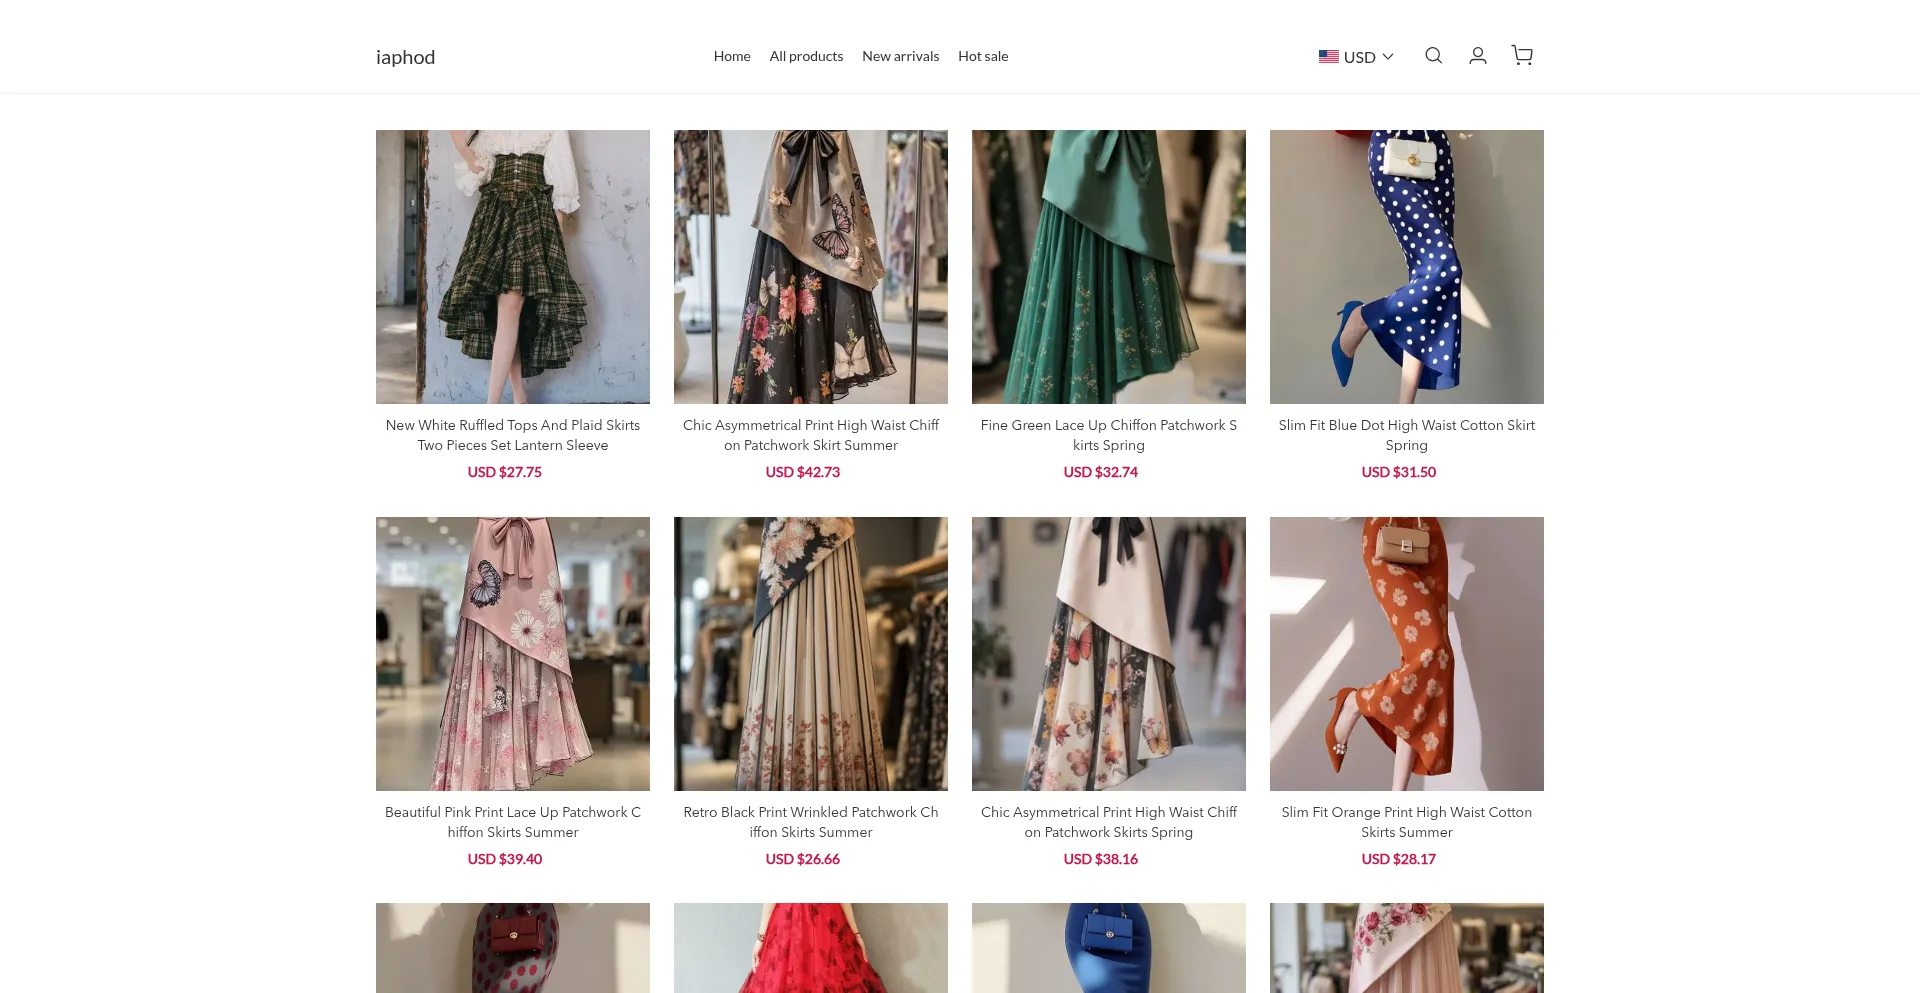
Task: Click the user account icon
Action: point(1477,56)
